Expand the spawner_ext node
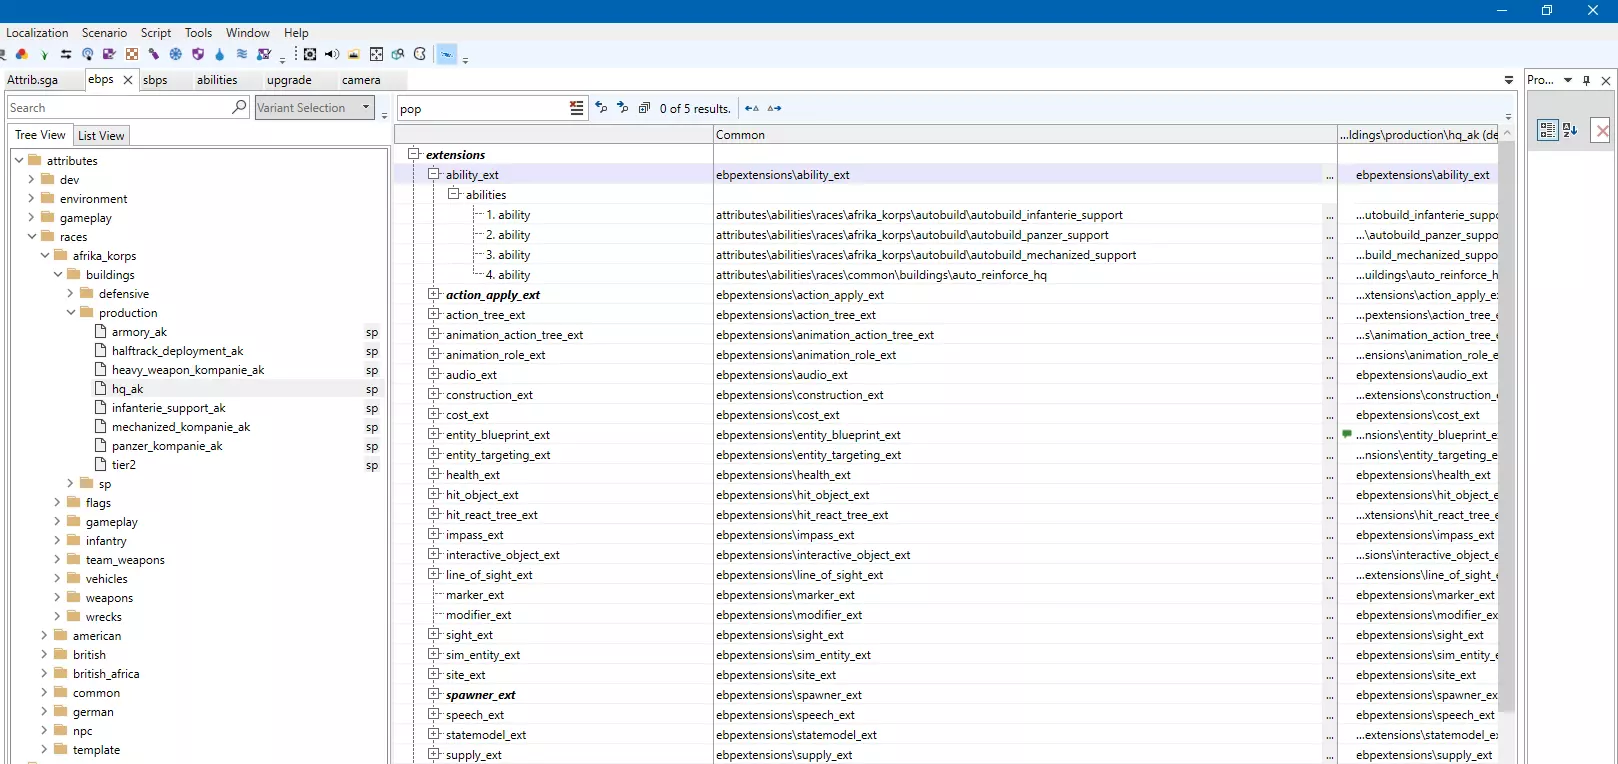This screenshot has width=1618, height=764. 434,694
